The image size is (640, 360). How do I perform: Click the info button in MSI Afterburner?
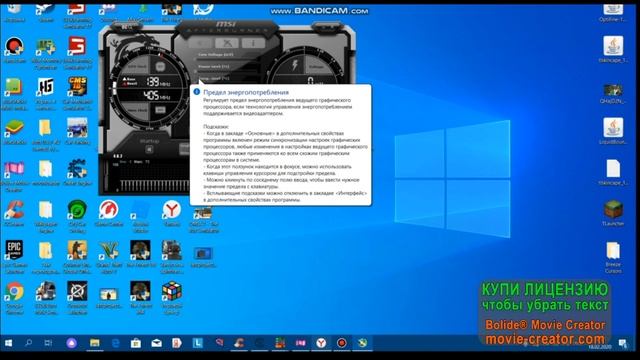coord(253,42)
